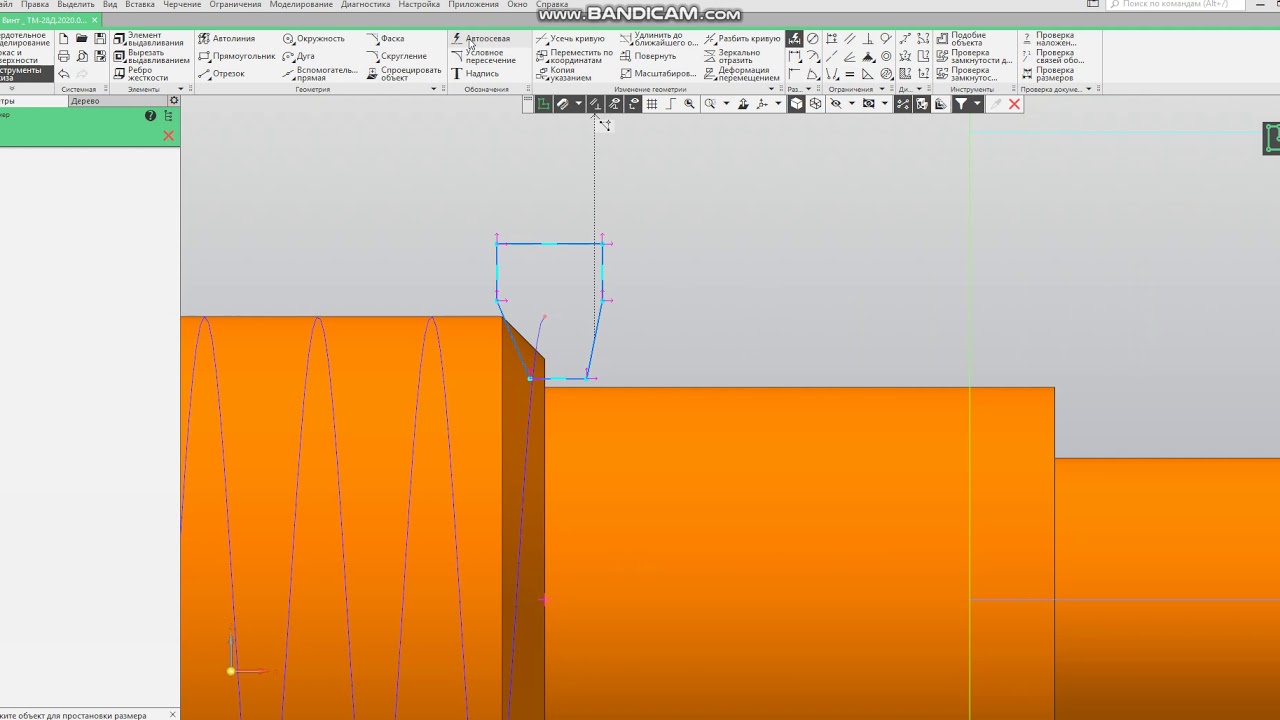Click Ребро жесткости tool
Screen dimensions: 1280x720
(139, 74)
